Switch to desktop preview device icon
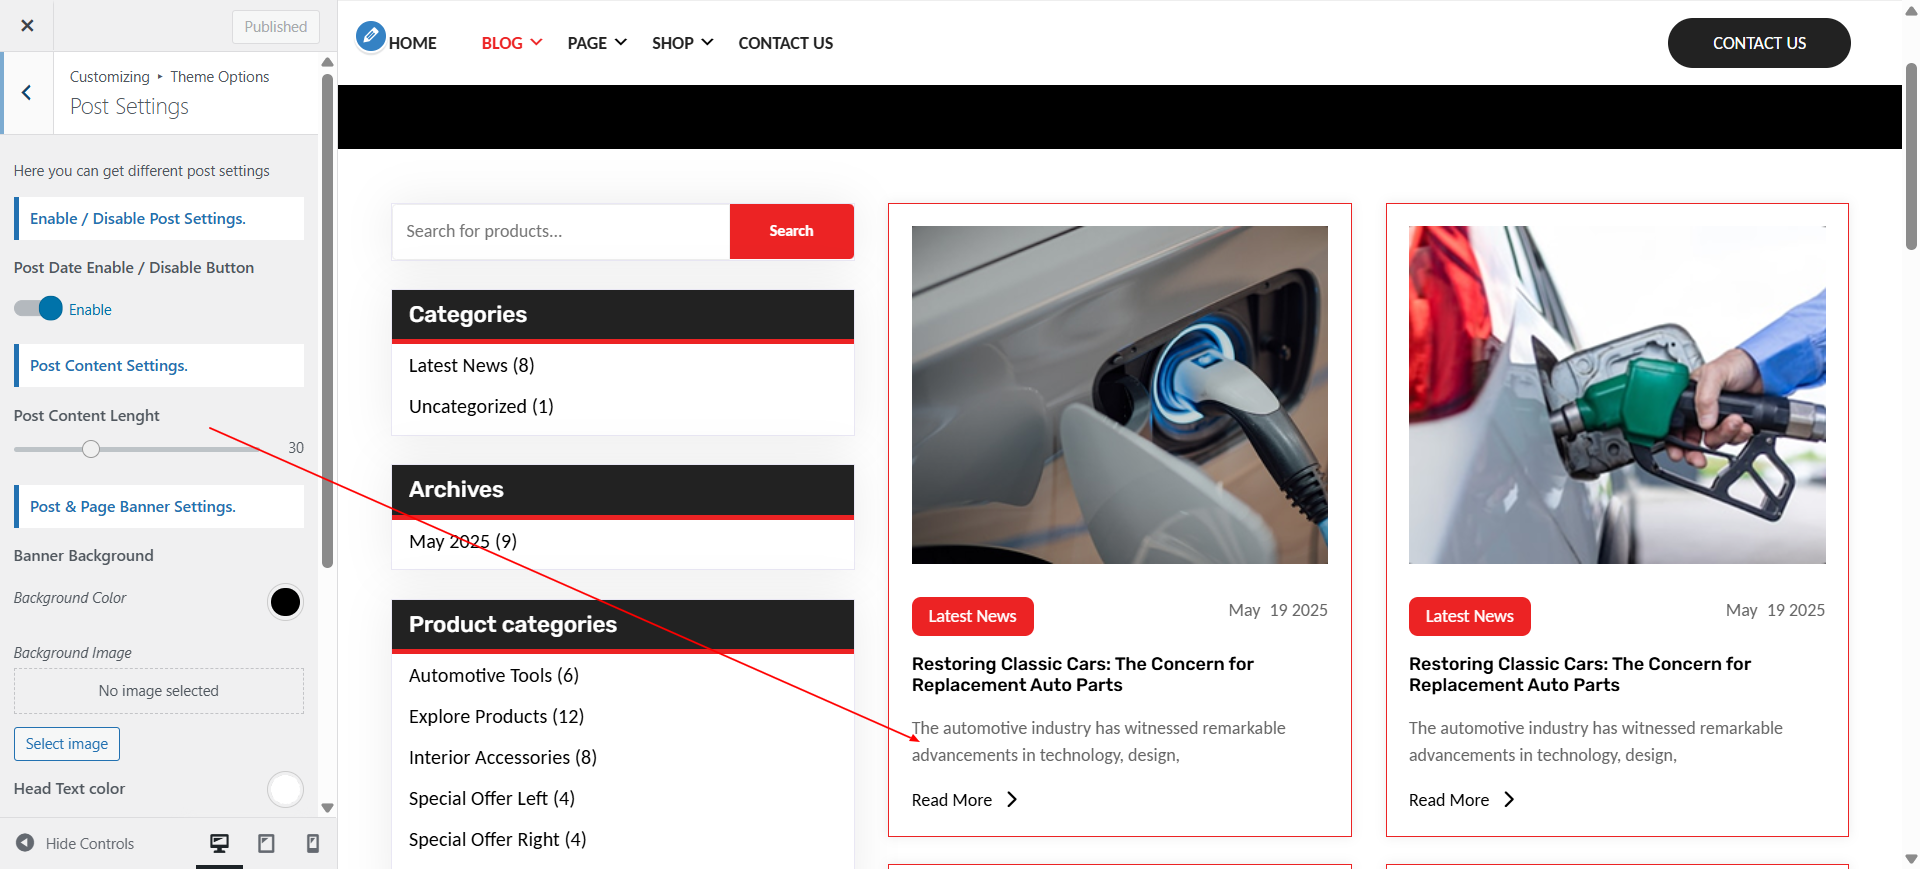 [219, 843]
